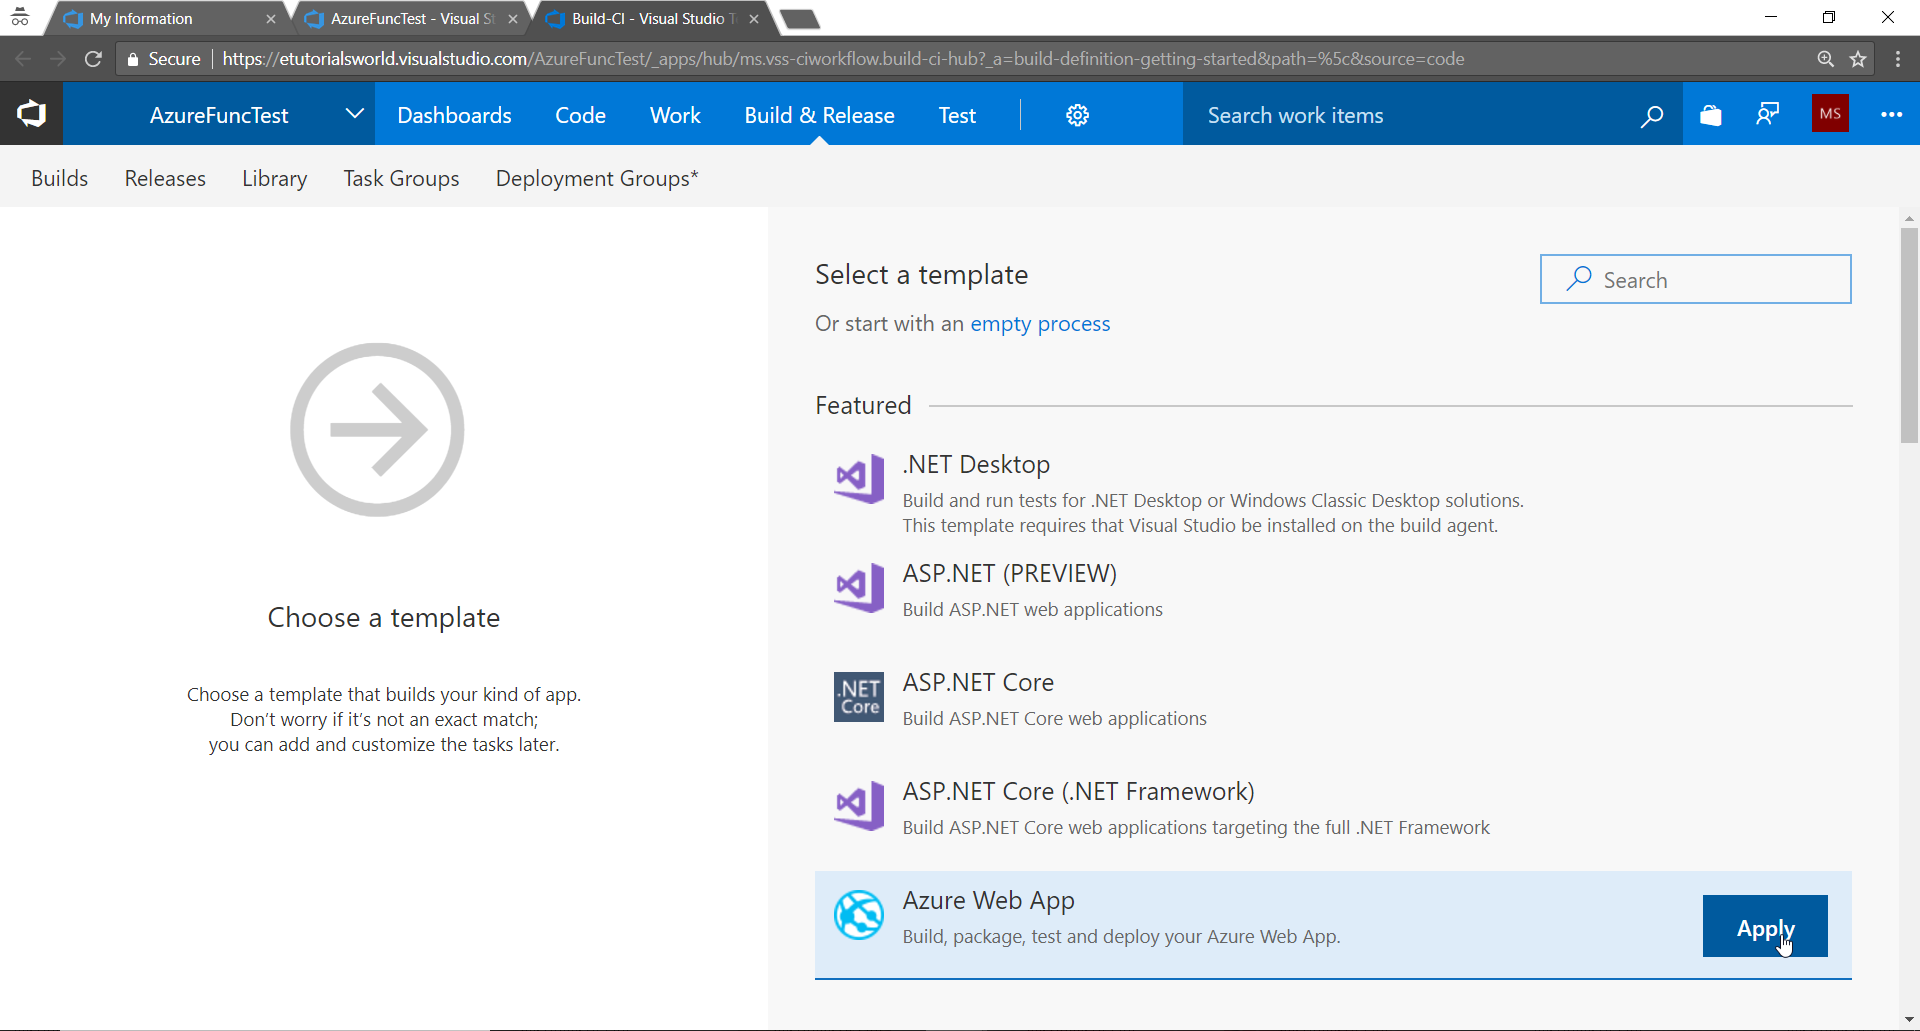Switch to the Builds tab
1920x1031 pixels.
[60, 178]
